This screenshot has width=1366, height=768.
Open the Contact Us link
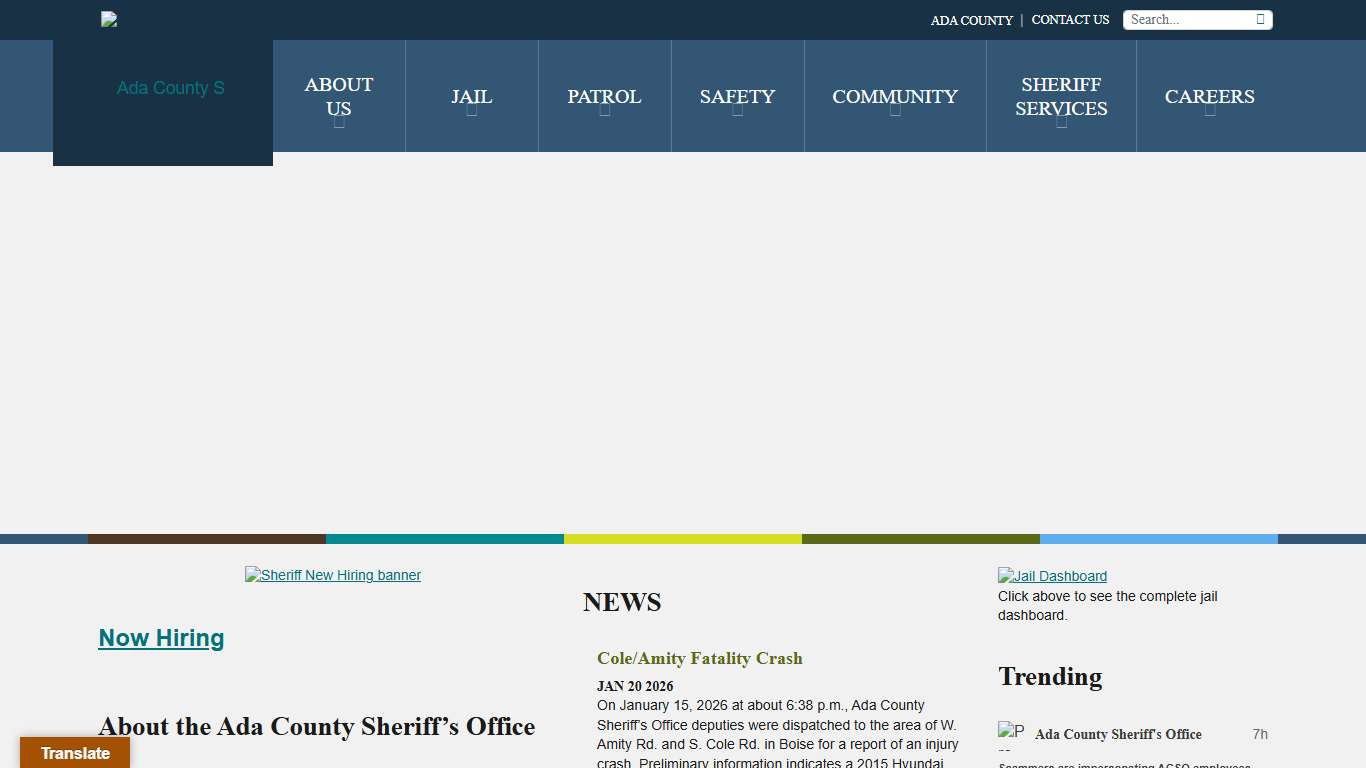(1070, 20)
